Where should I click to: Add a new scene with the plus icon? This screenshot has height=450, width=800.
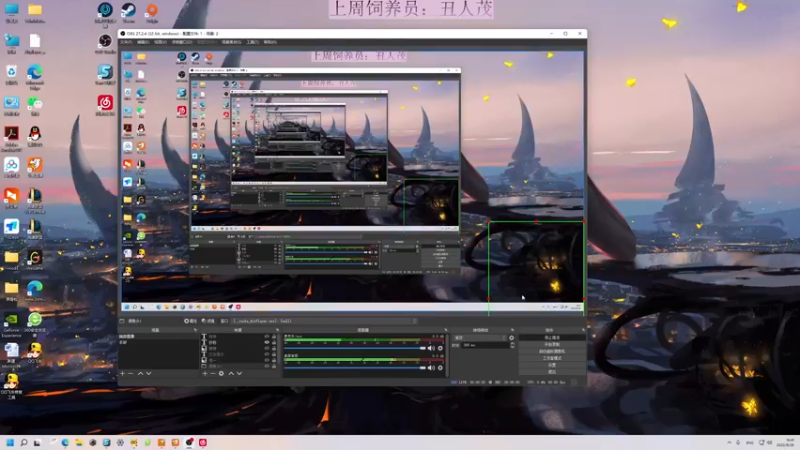122,373
